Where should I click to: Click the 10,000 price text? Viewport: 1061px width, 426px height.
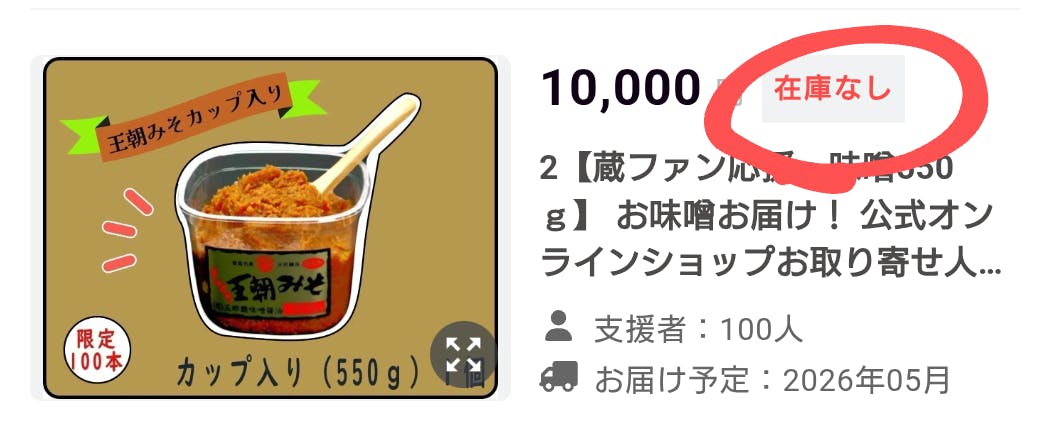tap(620, 89)
